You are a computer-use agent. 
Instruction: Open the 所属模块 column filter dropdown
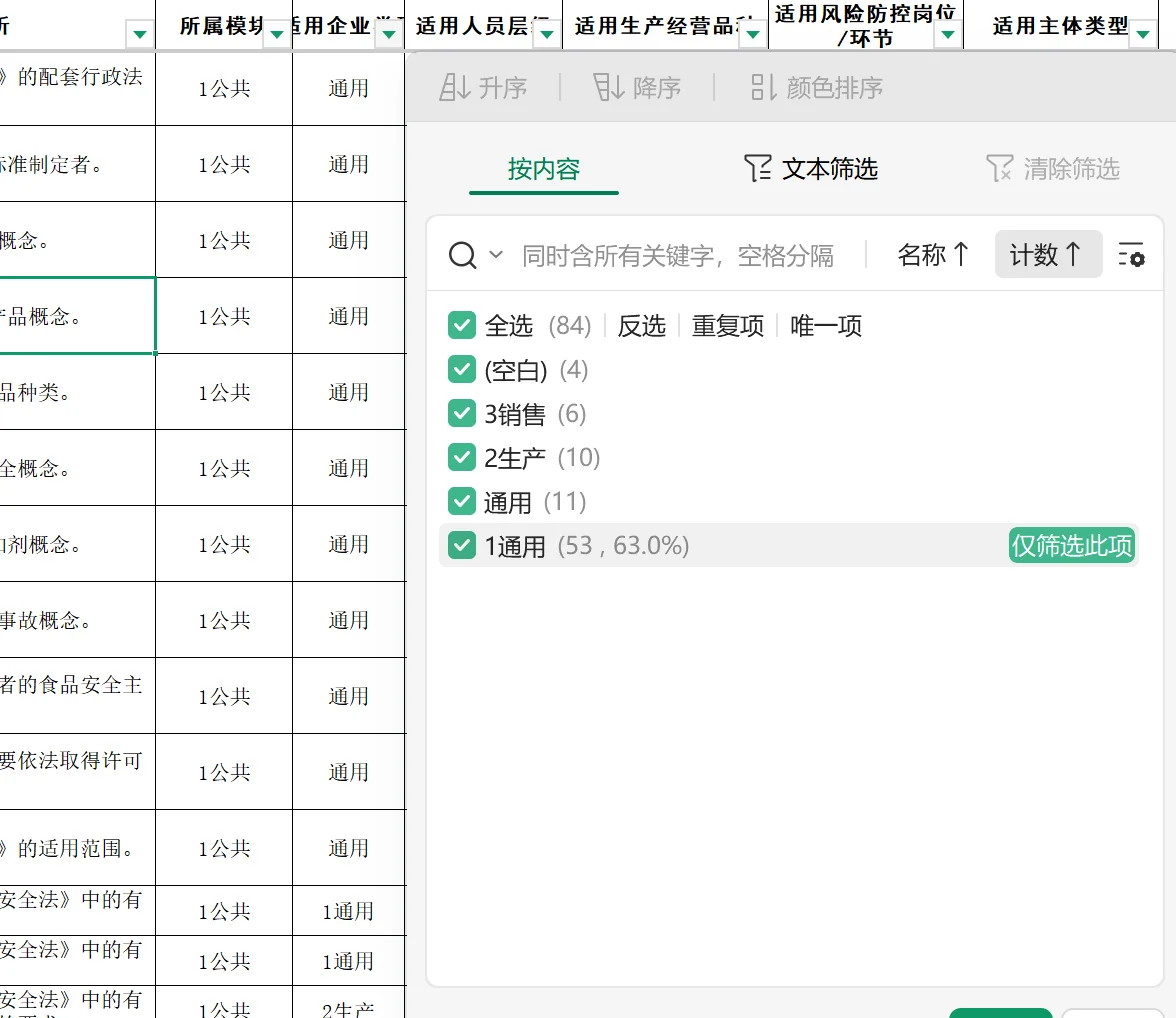[x=277, y=34]
